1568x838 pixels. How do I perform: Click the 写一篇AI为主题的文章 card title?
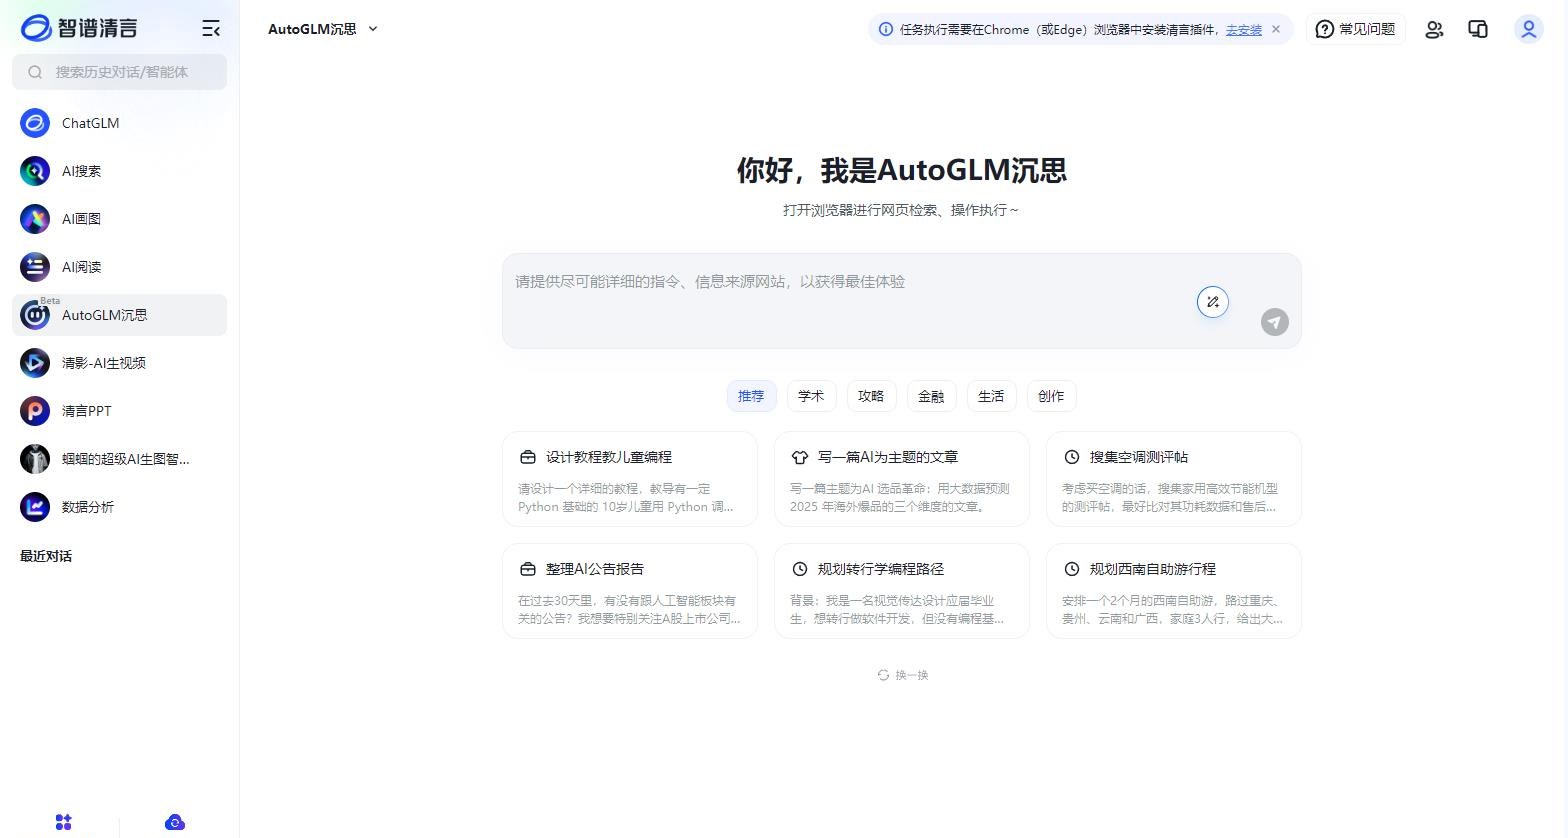click(x=888, y=457)
